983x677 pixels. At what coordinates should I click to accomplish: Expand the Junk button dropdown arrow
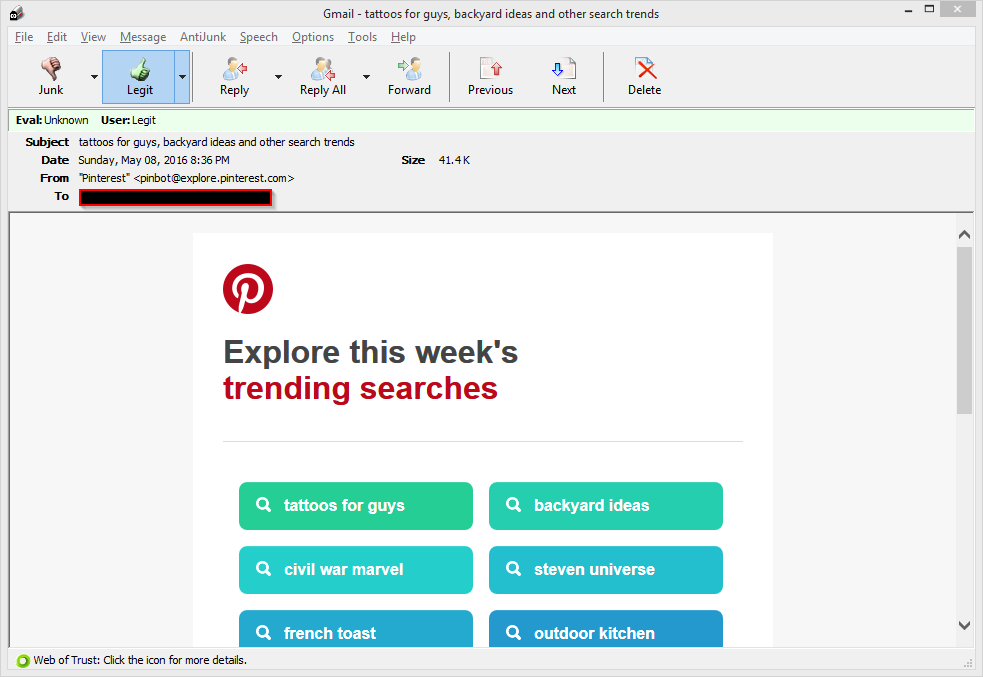pos(94,76)
